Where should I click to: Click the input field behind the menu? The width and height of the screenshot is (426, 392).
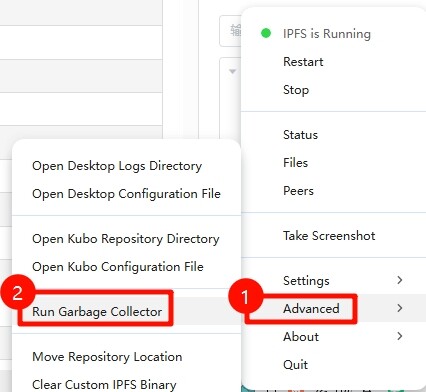click(231, 31)
